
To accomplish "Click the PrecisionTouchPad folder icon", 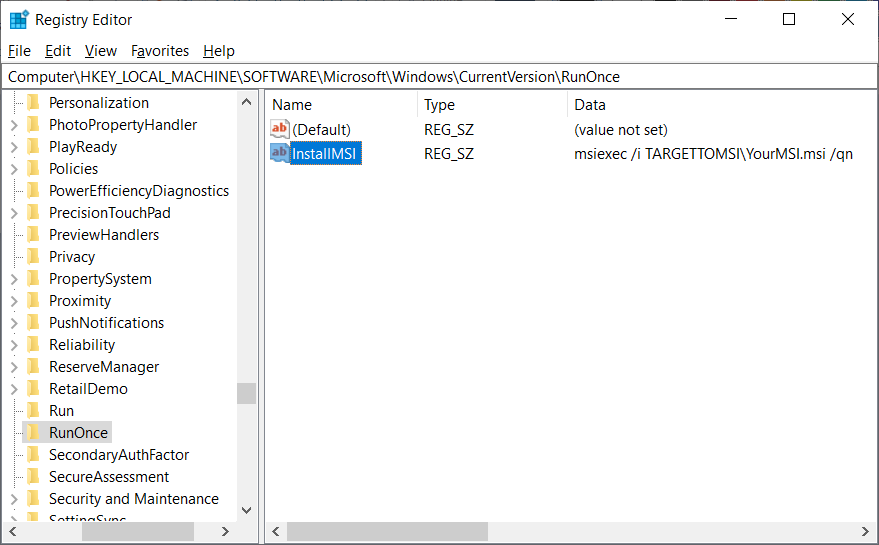I will tap(34, 213).
